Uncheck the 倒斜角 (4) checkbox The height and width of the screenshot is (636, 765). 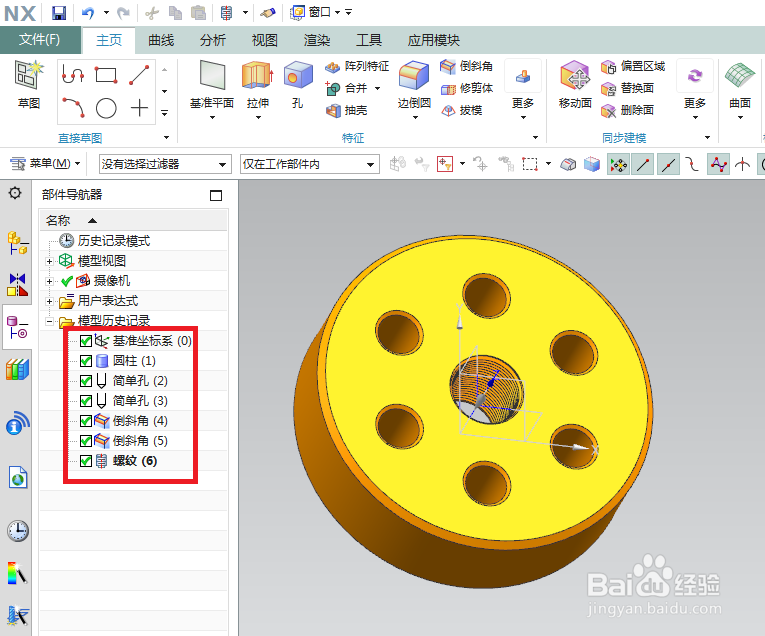[86, 421]
